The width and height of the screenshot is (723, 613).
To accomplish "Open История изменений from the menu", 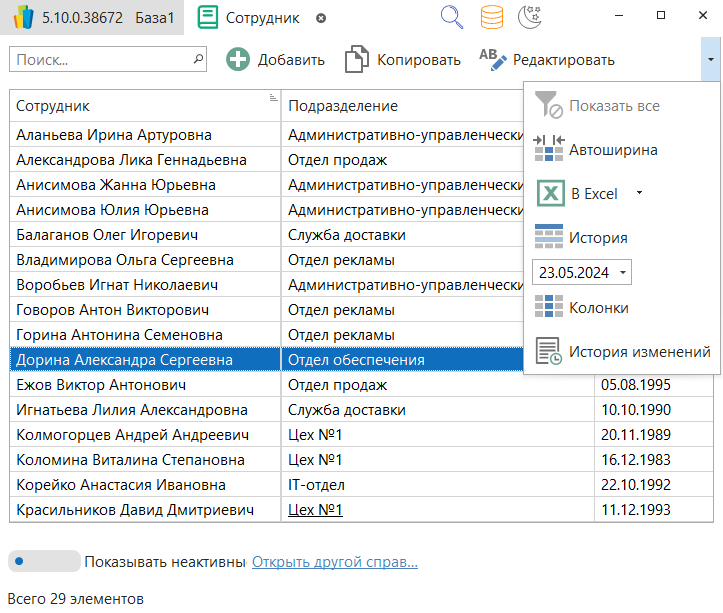I will (638, 351).
